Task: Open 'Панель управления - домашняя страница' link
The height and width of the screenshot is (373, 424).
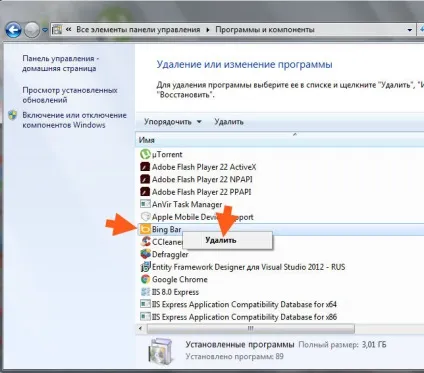Action: pyautogui.click(x=61, y=63)
